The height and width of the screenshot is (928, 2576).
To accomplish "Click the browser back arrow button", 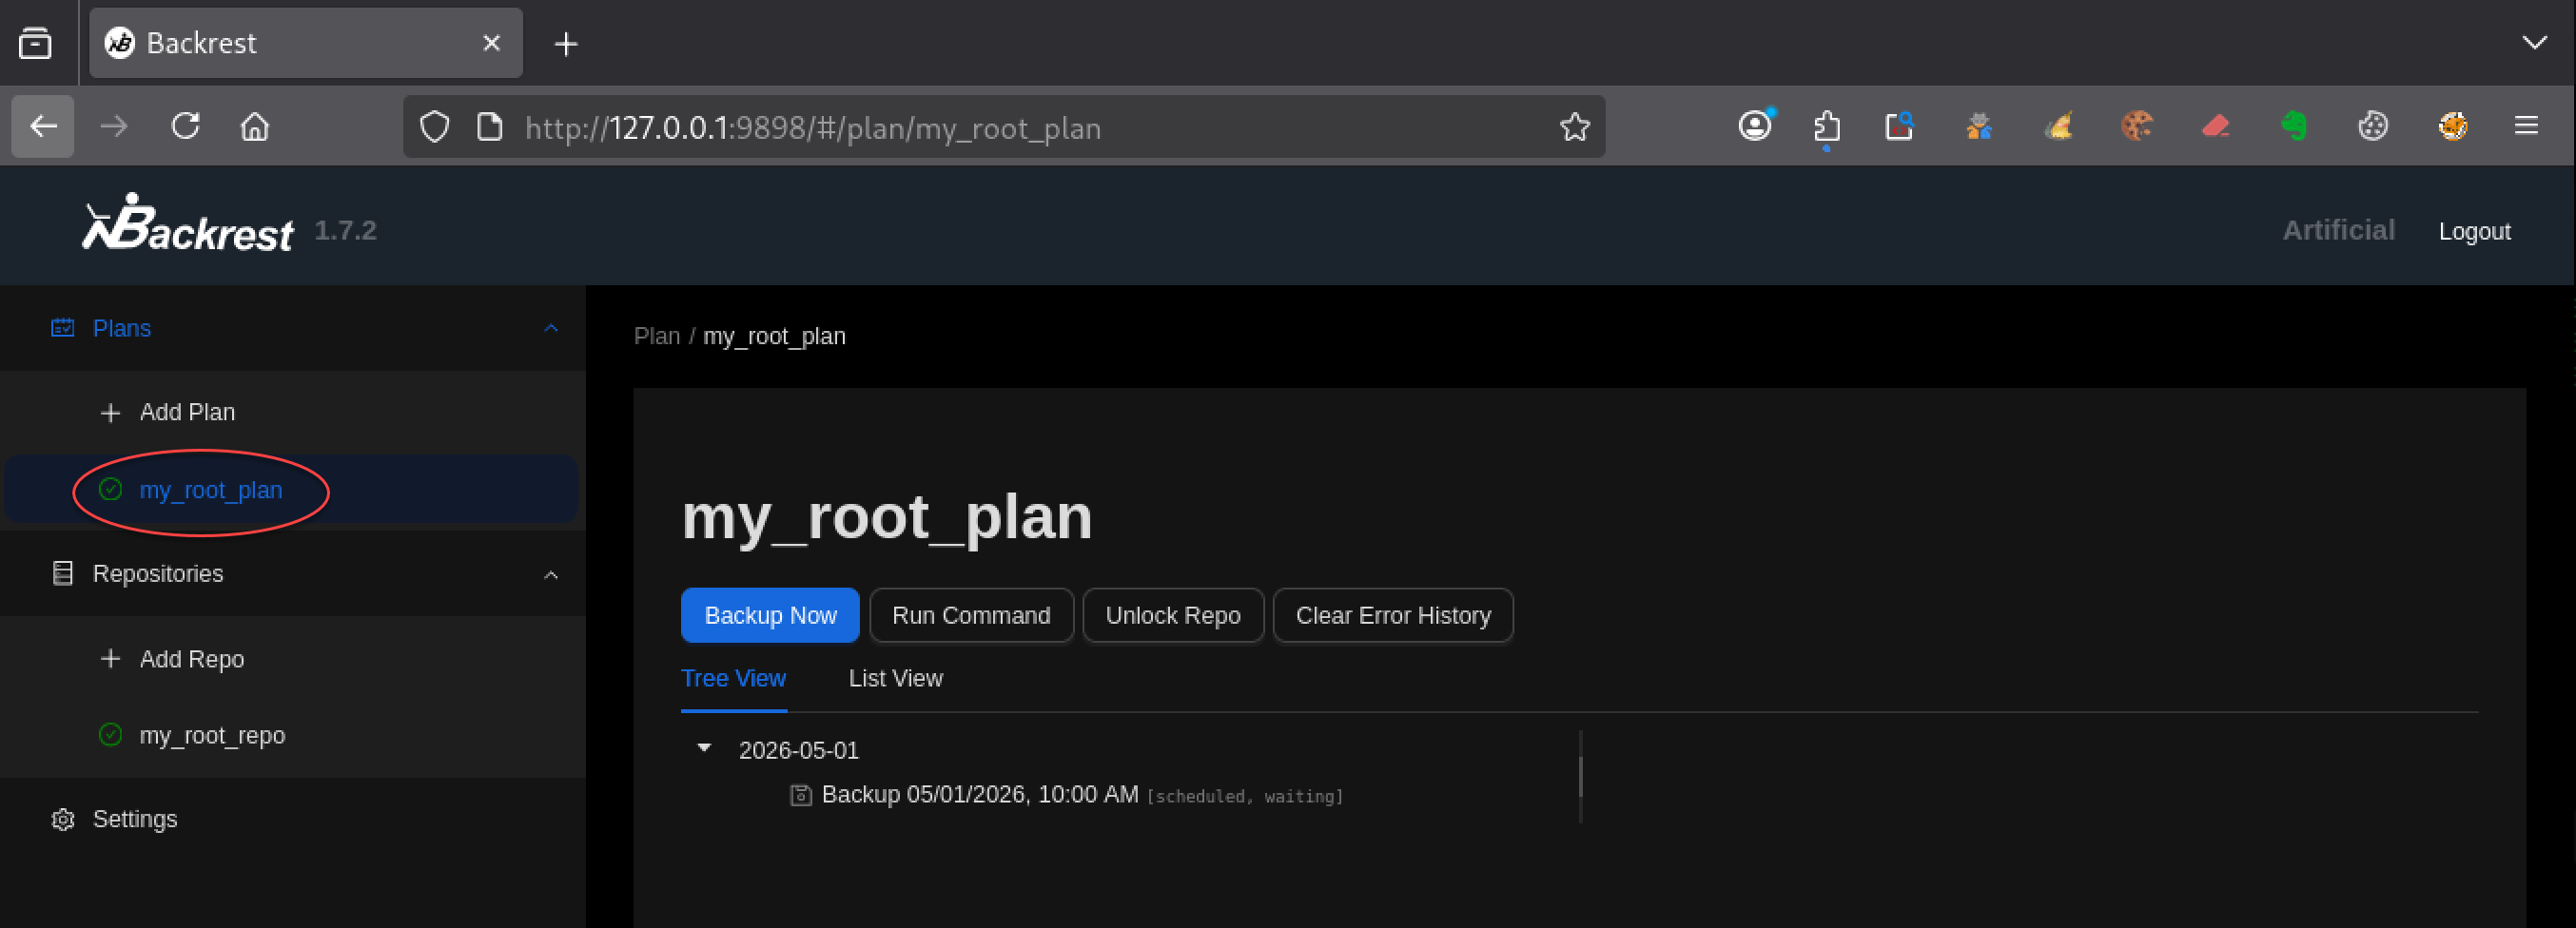I will pyautogui.click(x=43, y=127).
